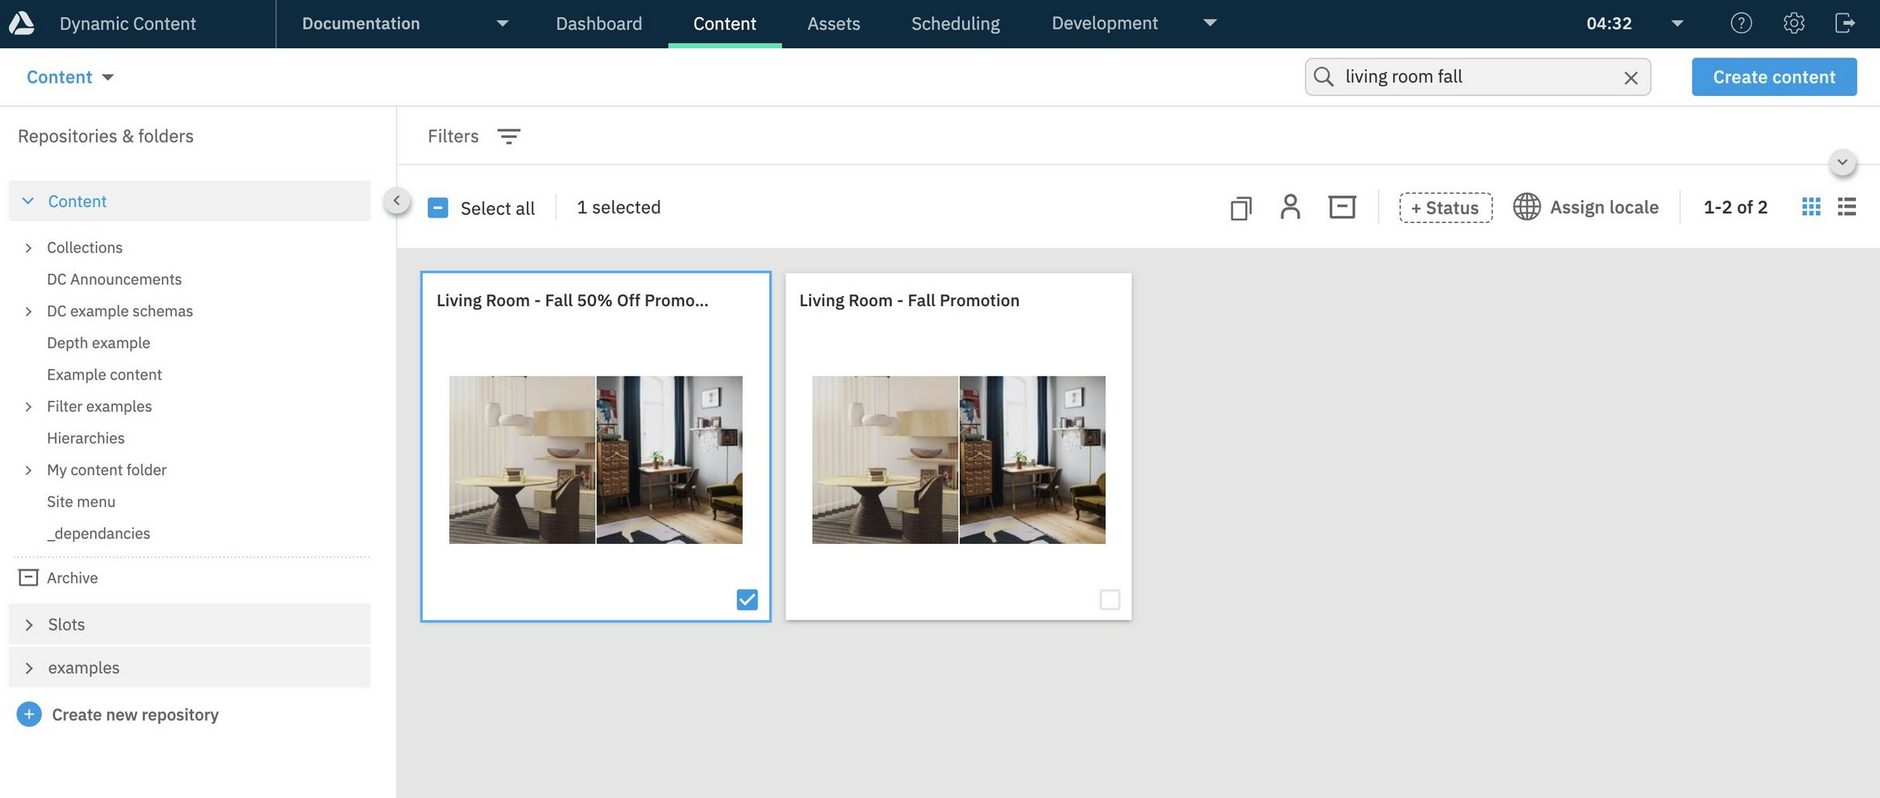Open the Assets tab
The width and height of the screenshot is (1880, 798).
tap(834, 23)
